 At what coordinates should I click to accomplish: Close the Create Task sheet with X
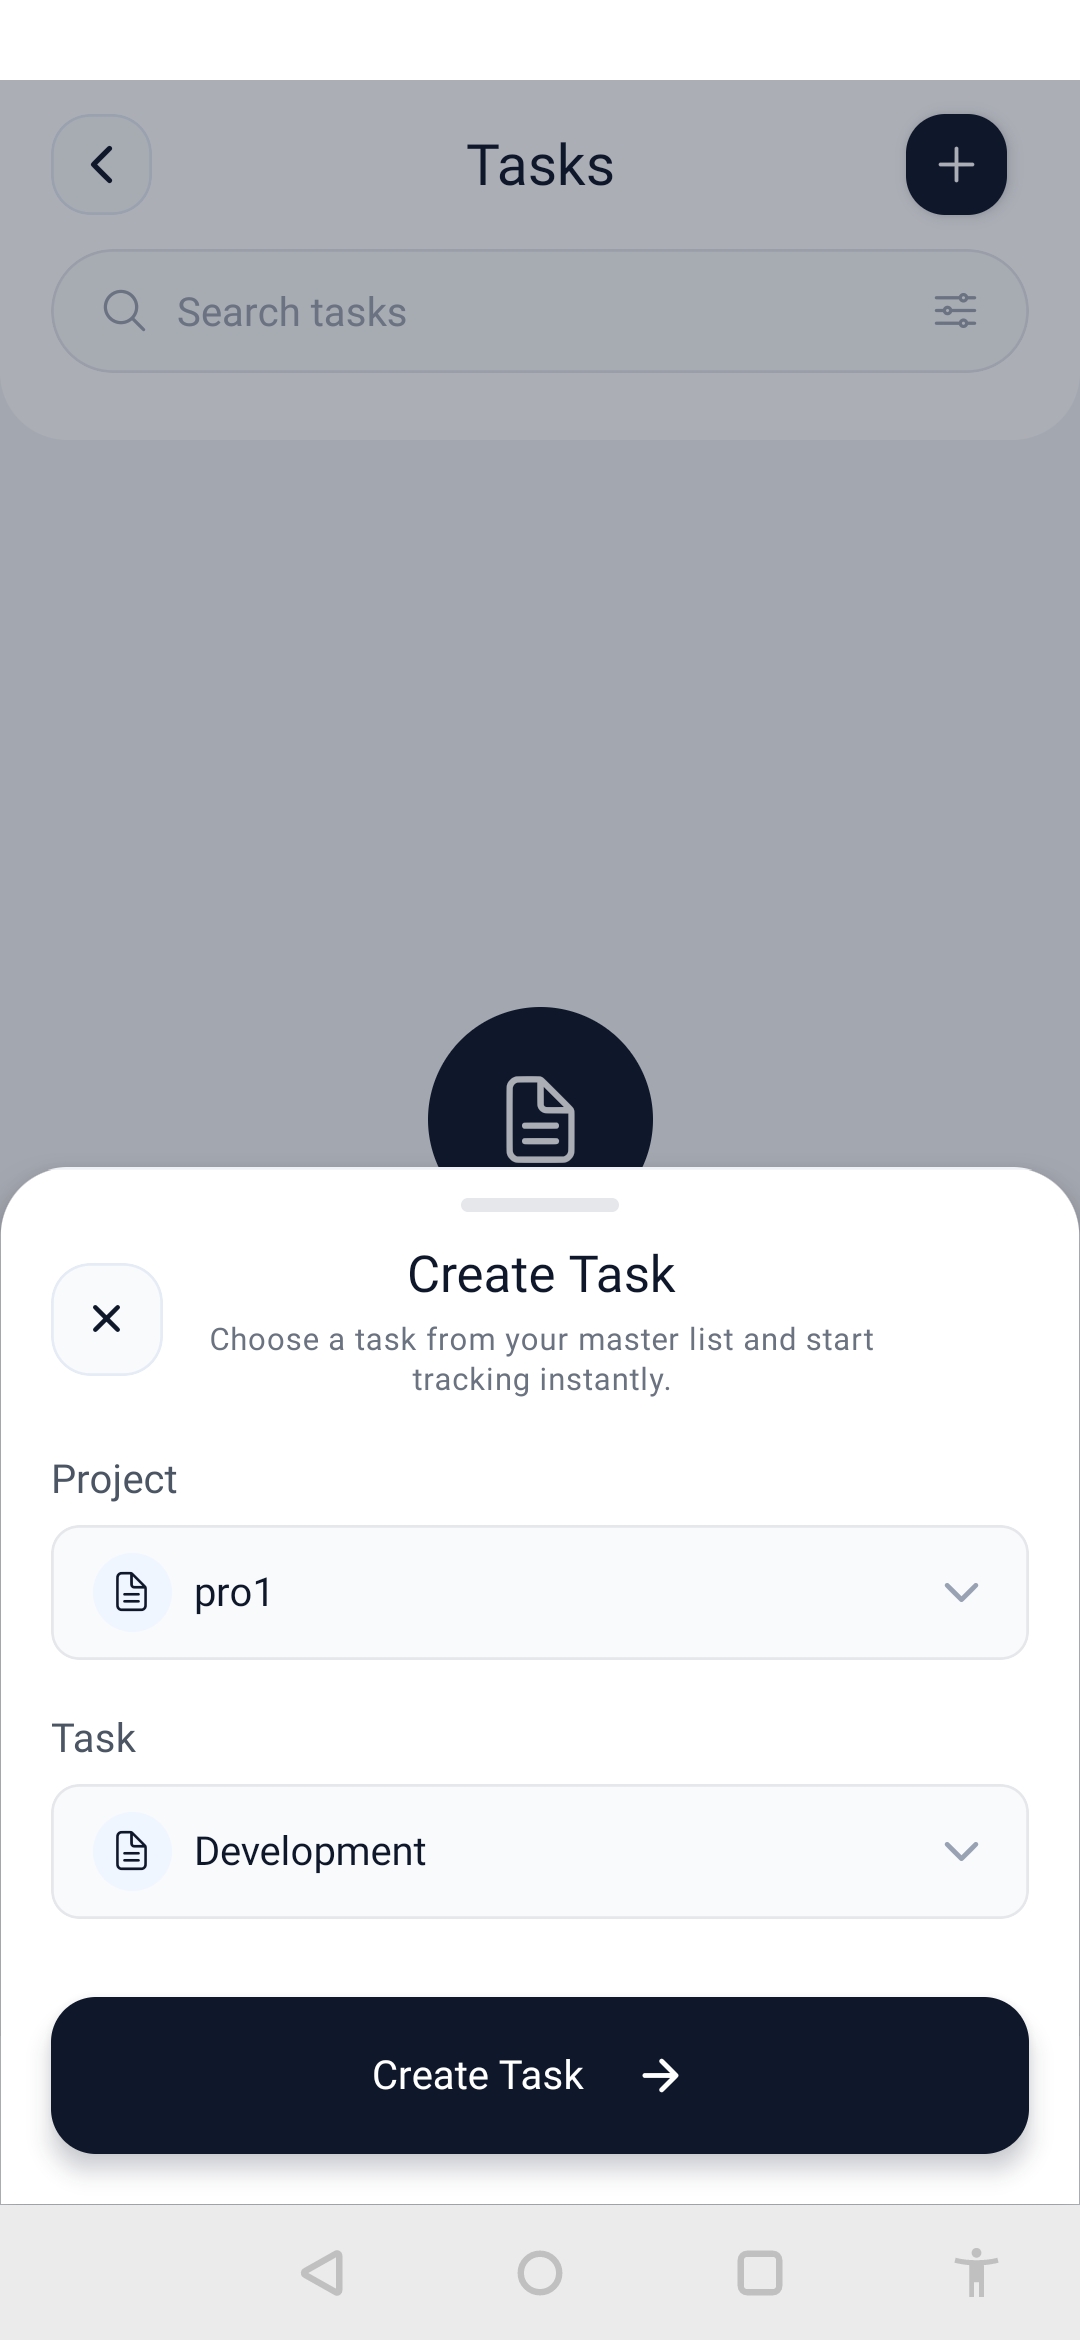[107, 1319]
